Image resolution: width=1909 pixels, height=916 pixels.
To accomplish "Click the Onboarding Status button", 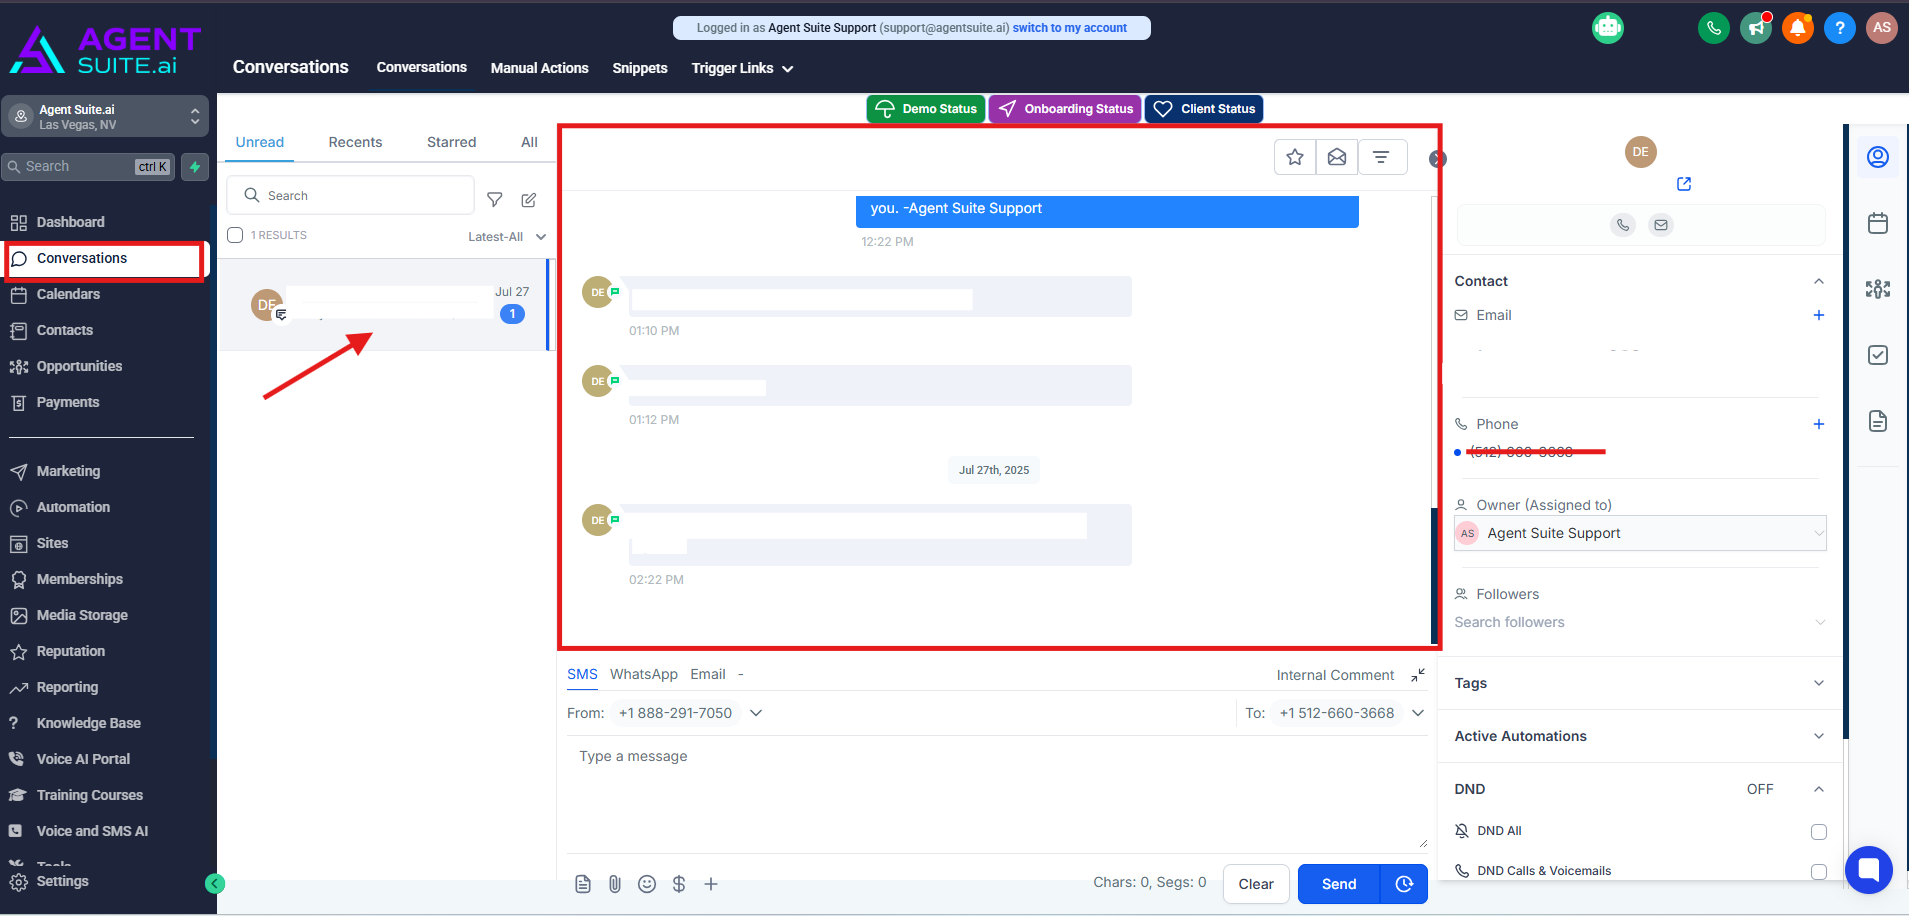I will (x=1065, y=109).
